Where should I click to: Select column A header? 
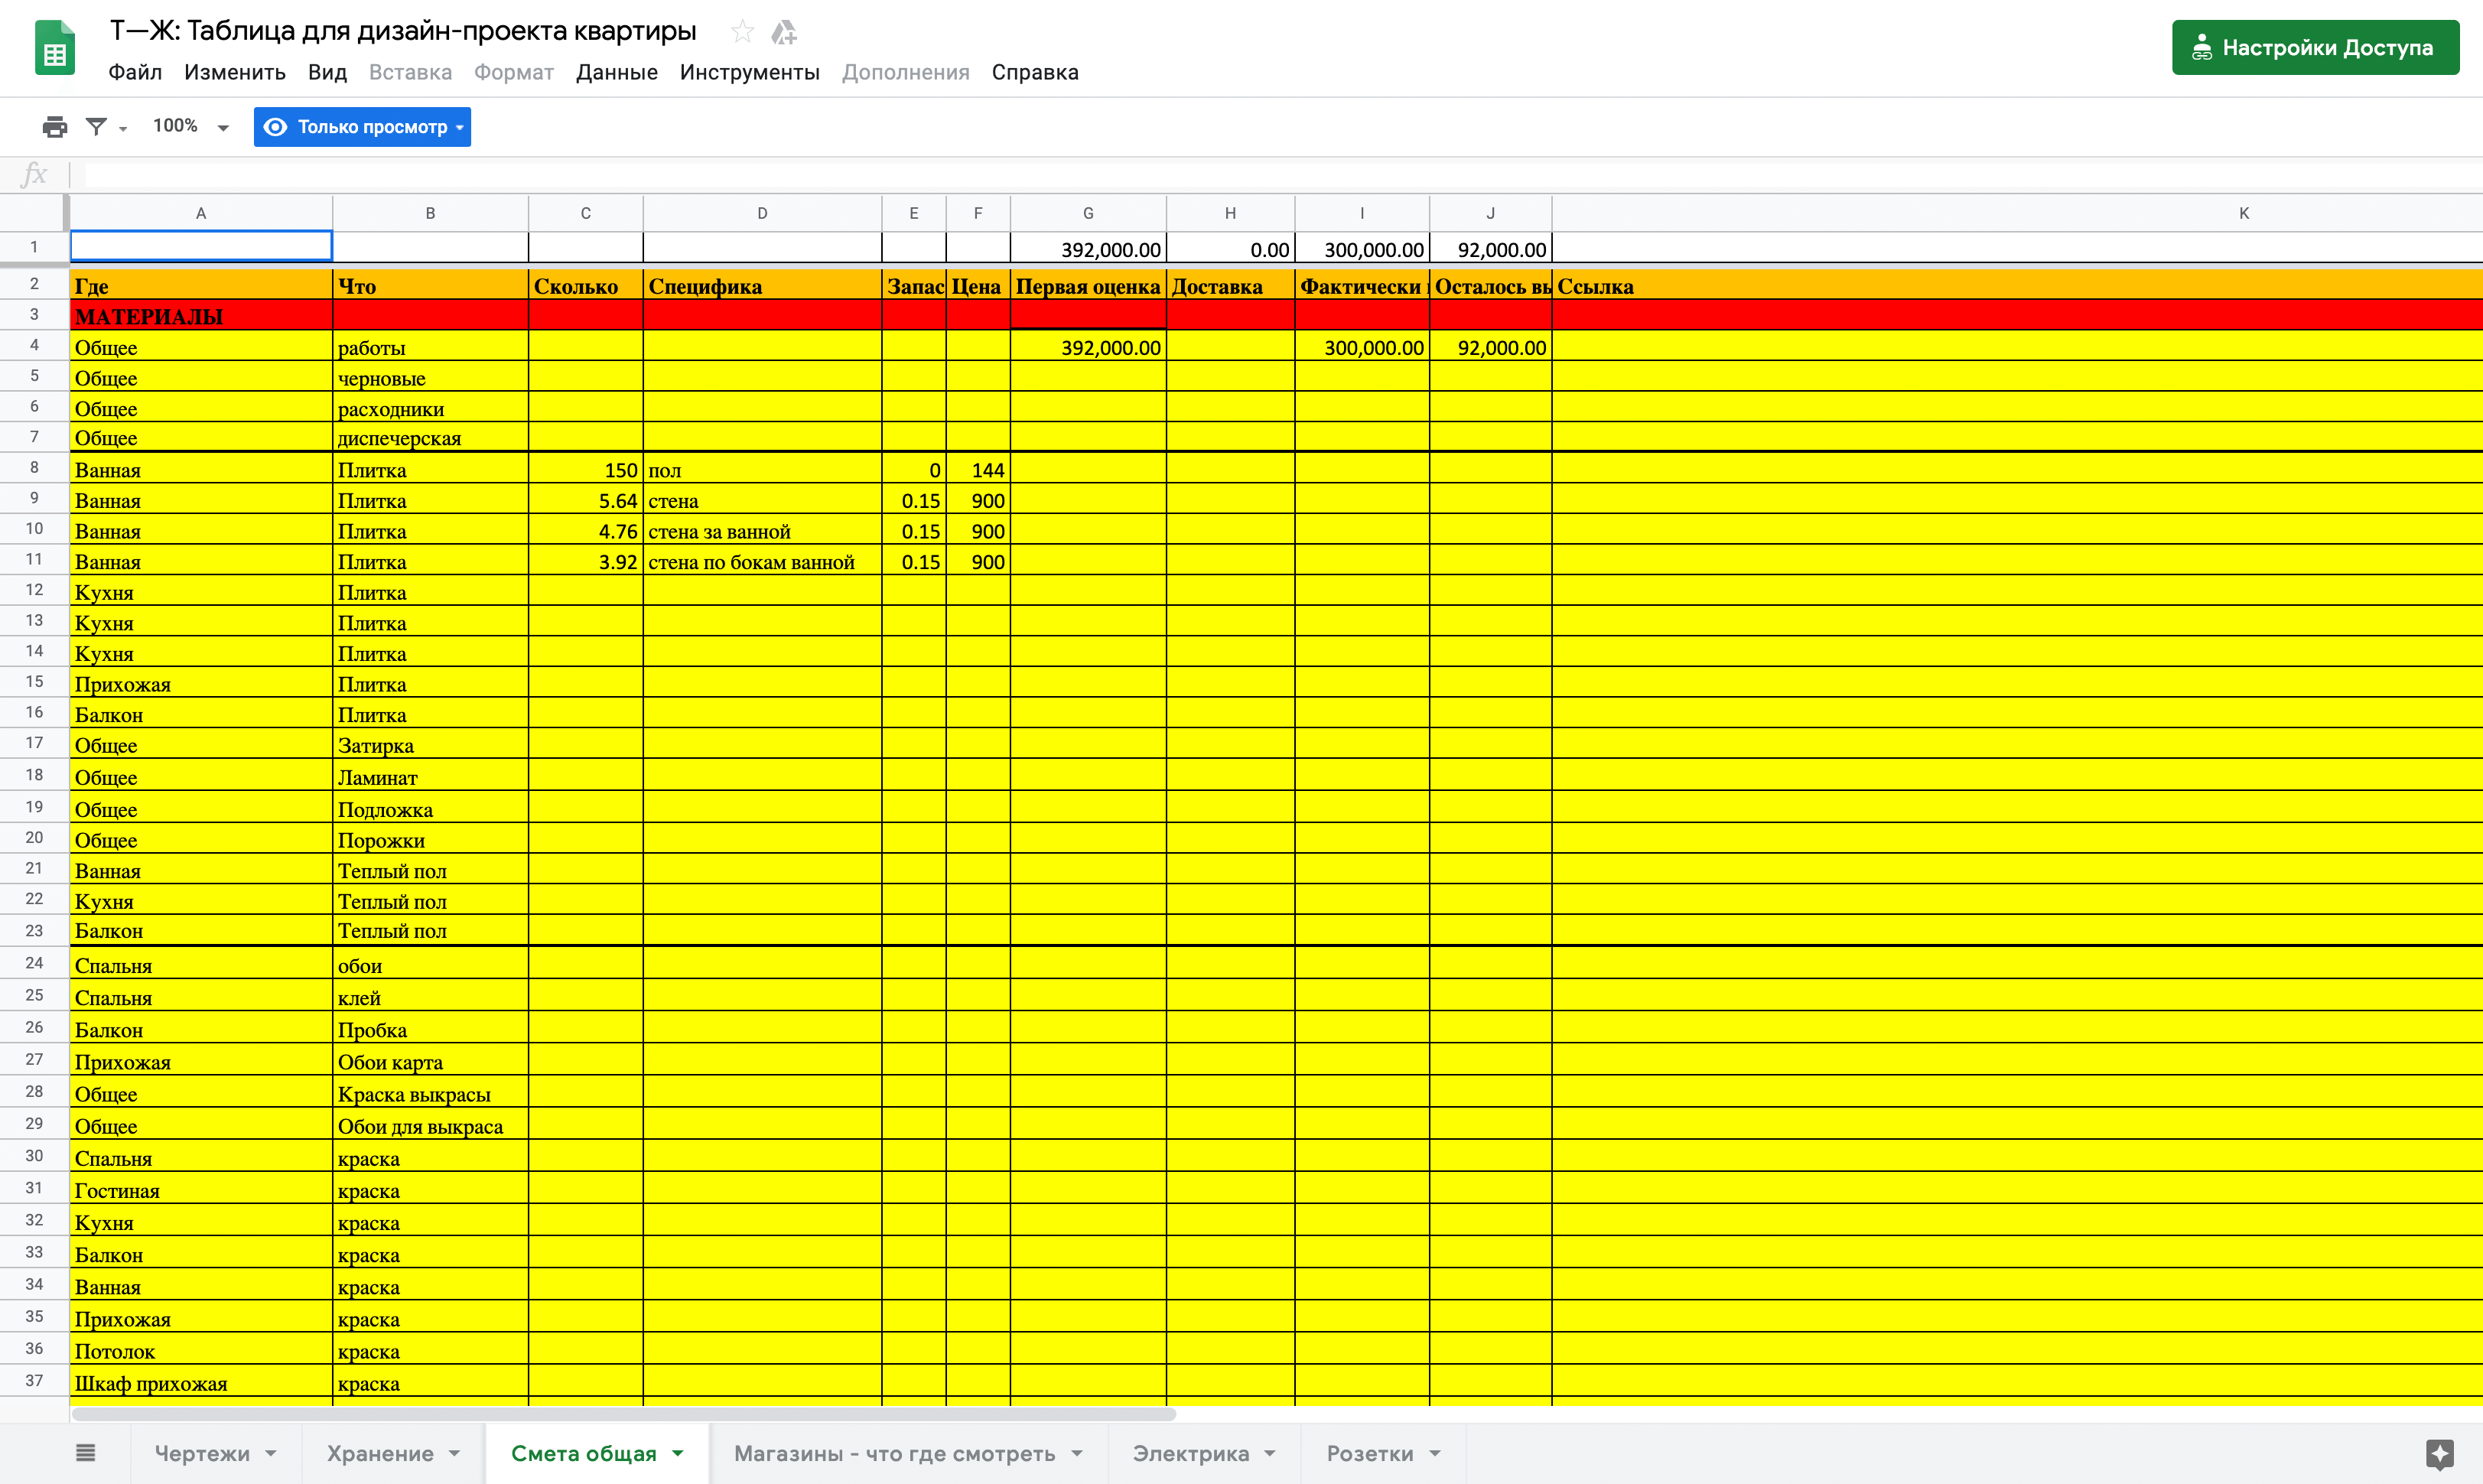click(x=201, y=213)
